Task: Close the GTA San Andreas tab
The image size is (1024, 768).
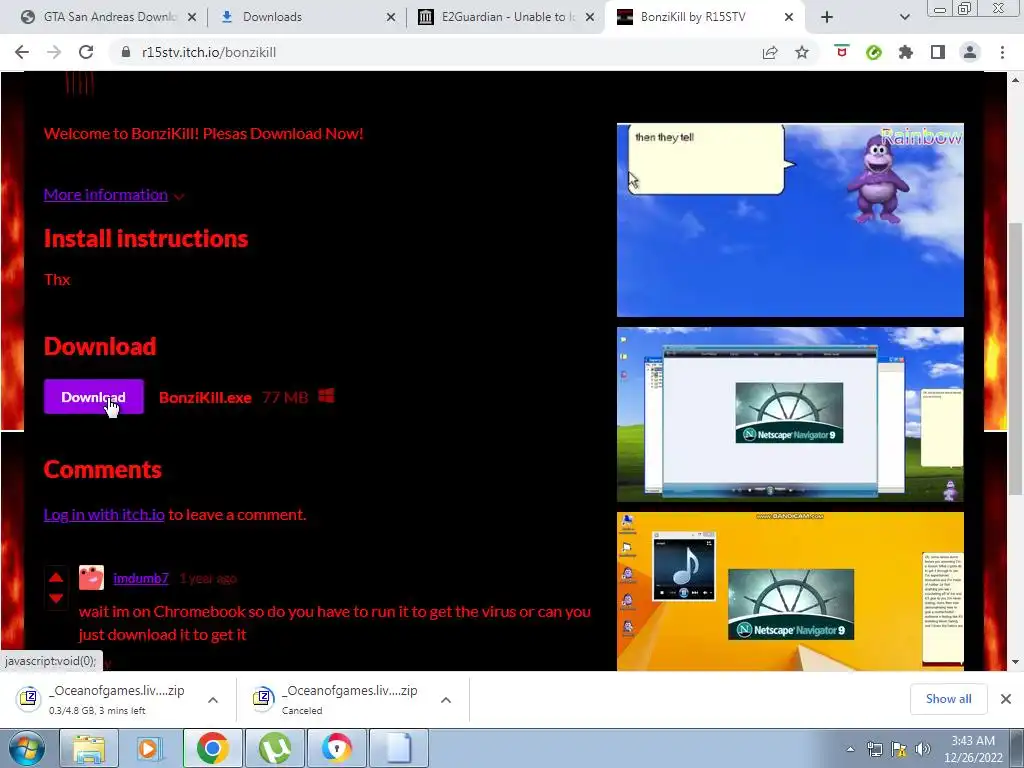Action: coord(192,17)
